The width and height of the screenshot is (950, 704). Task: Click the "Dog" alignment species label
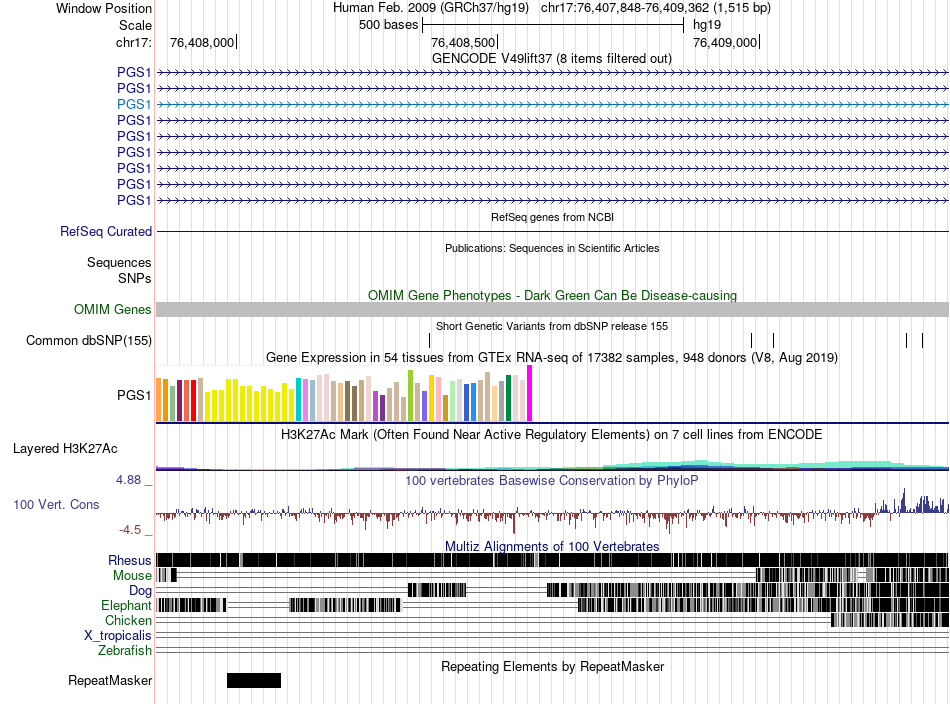coord(140,591)
